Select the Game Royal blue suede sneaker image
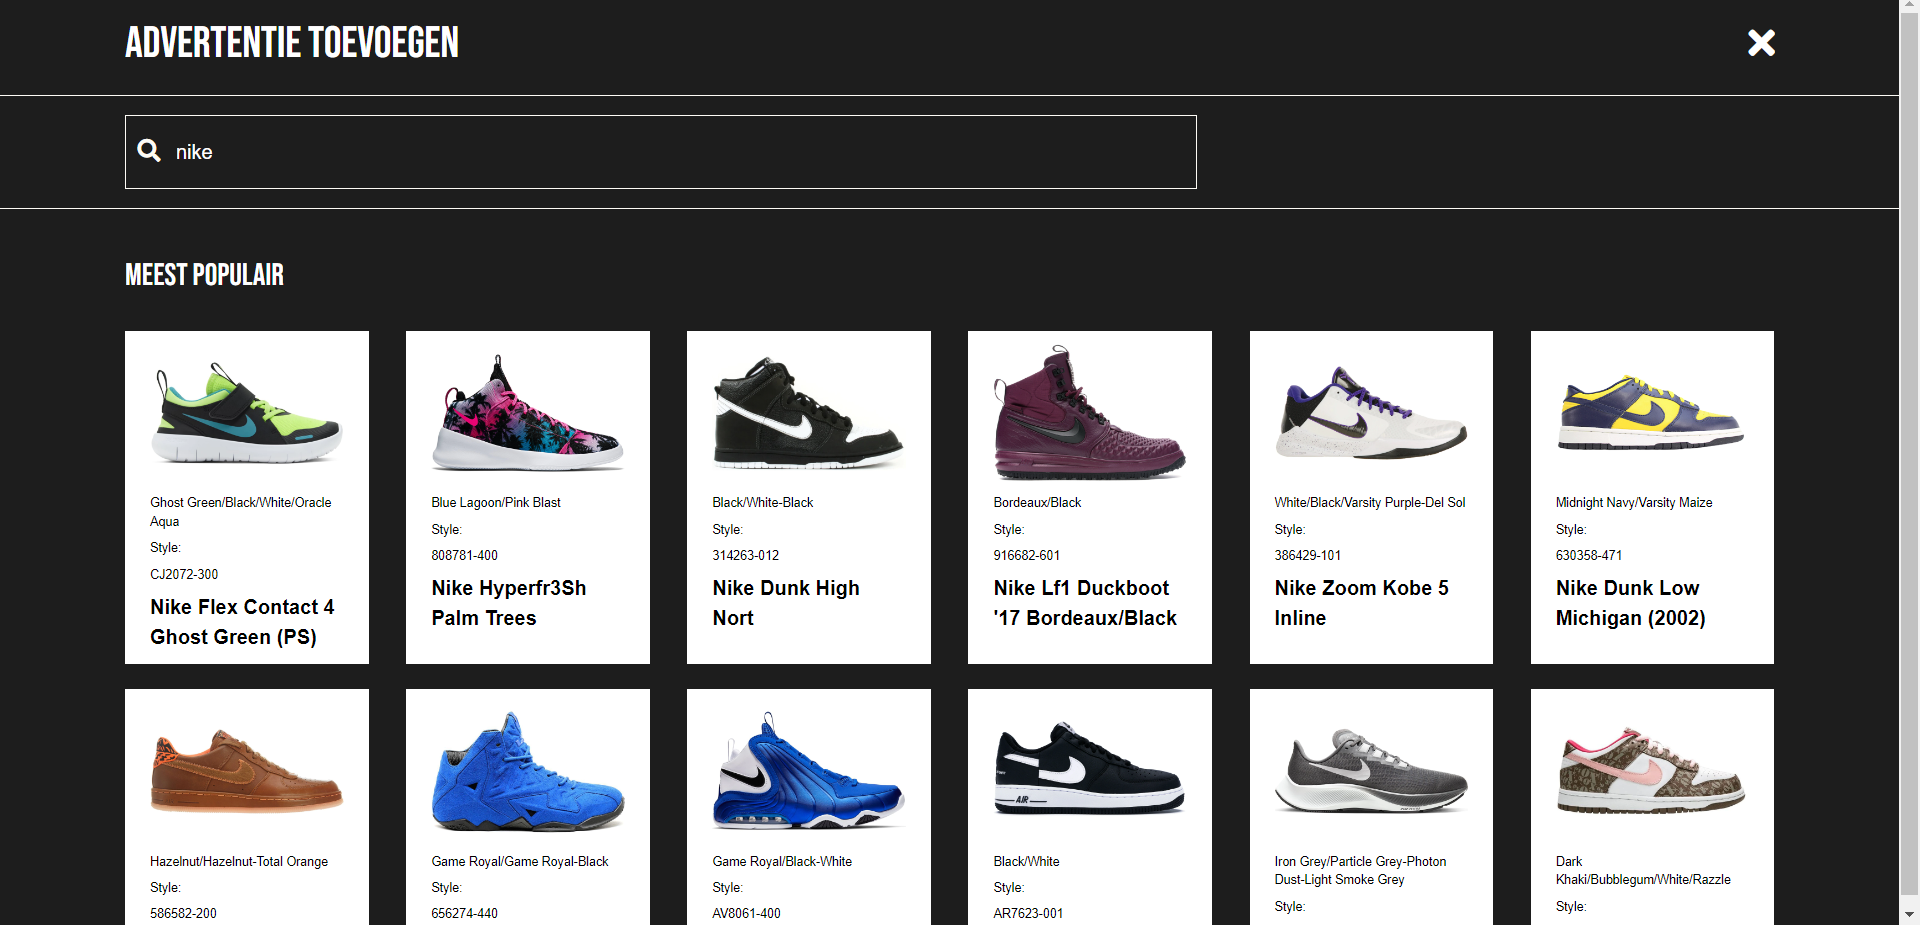 (x=528, y=772)
